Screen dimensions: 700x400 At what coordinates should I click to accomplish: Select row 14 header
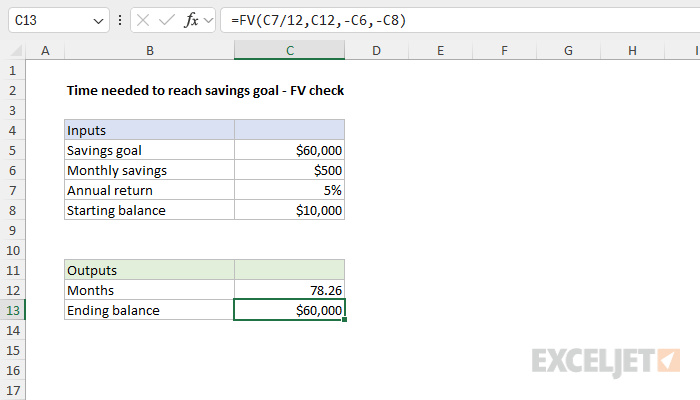[x=12, y=330]
